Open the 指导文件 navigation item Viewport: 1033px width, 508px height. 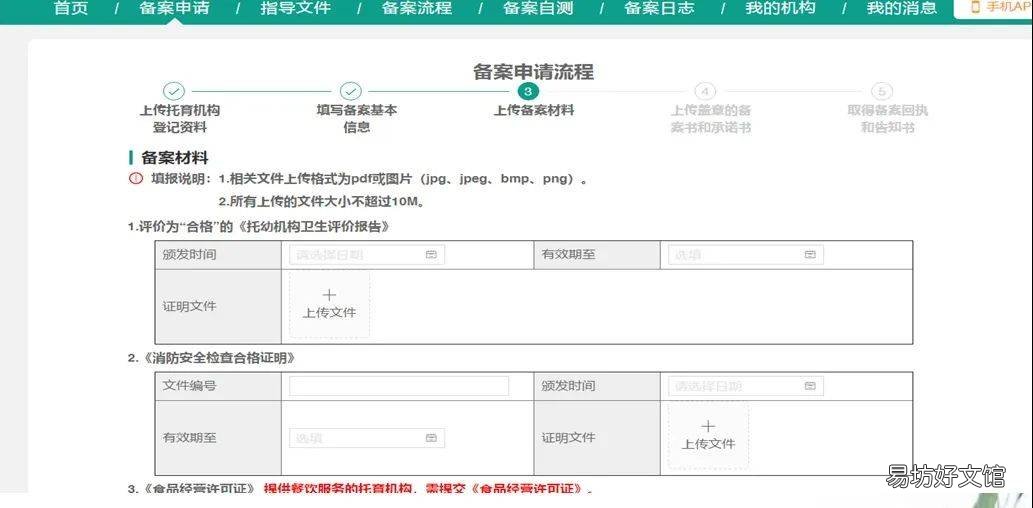pyautogui.click(x=295, y=9)
